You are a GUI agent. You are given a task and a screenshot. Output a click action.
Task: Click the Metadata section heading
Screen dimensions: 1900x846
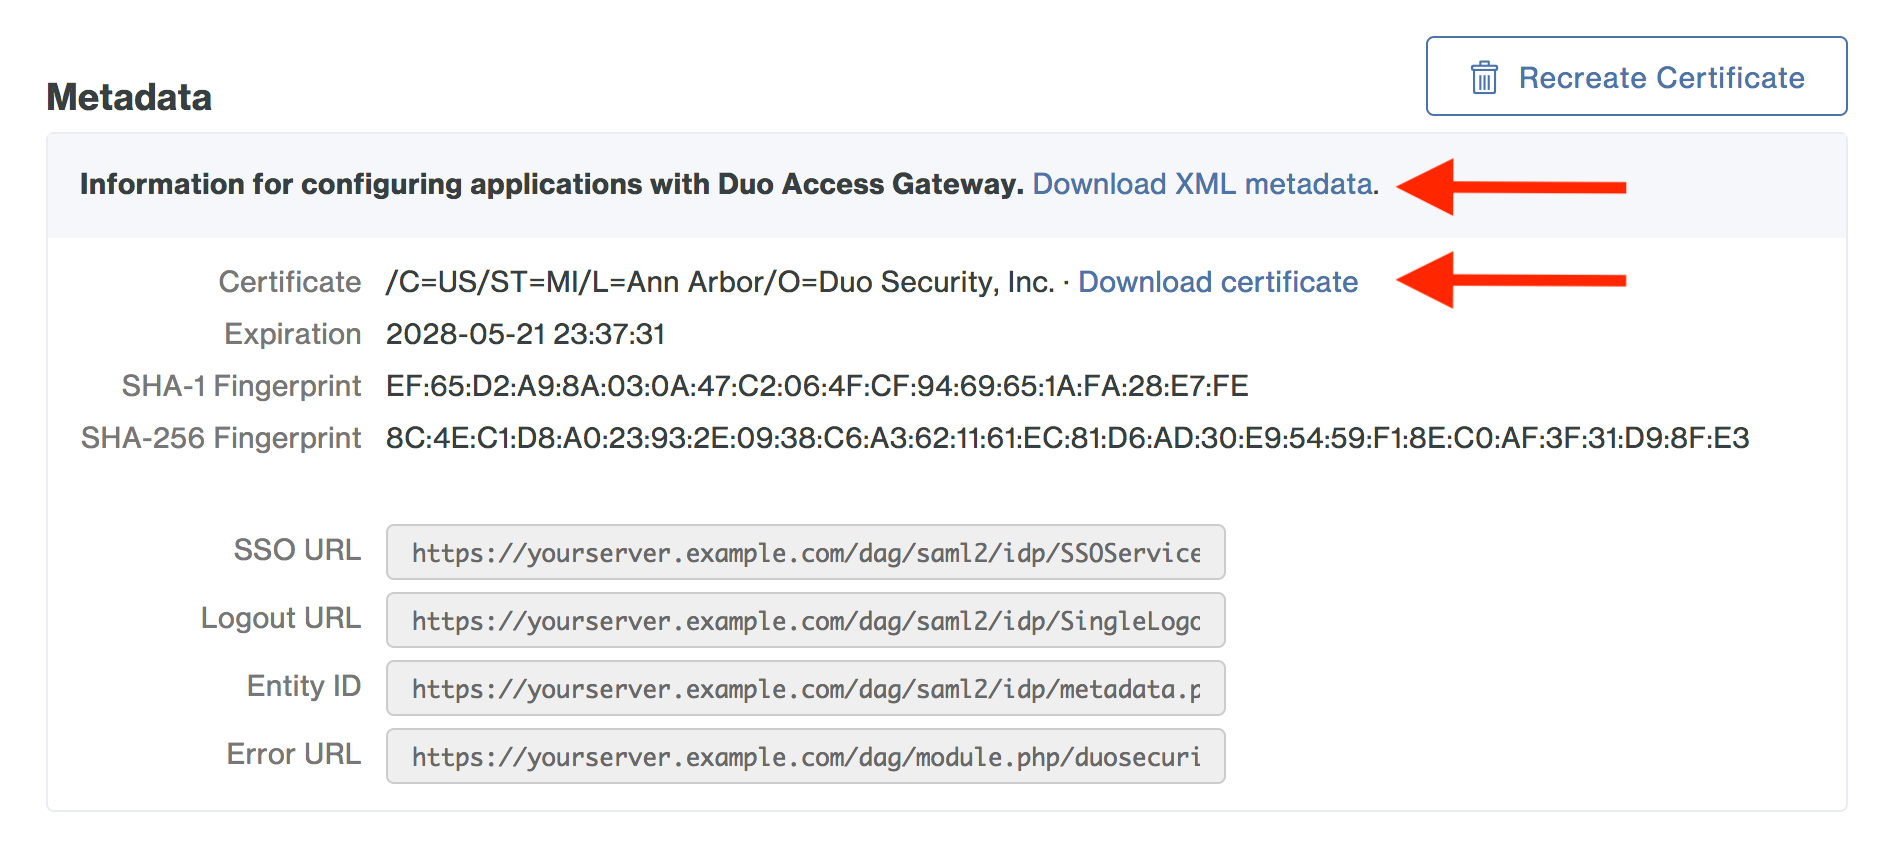click(129, 97)
